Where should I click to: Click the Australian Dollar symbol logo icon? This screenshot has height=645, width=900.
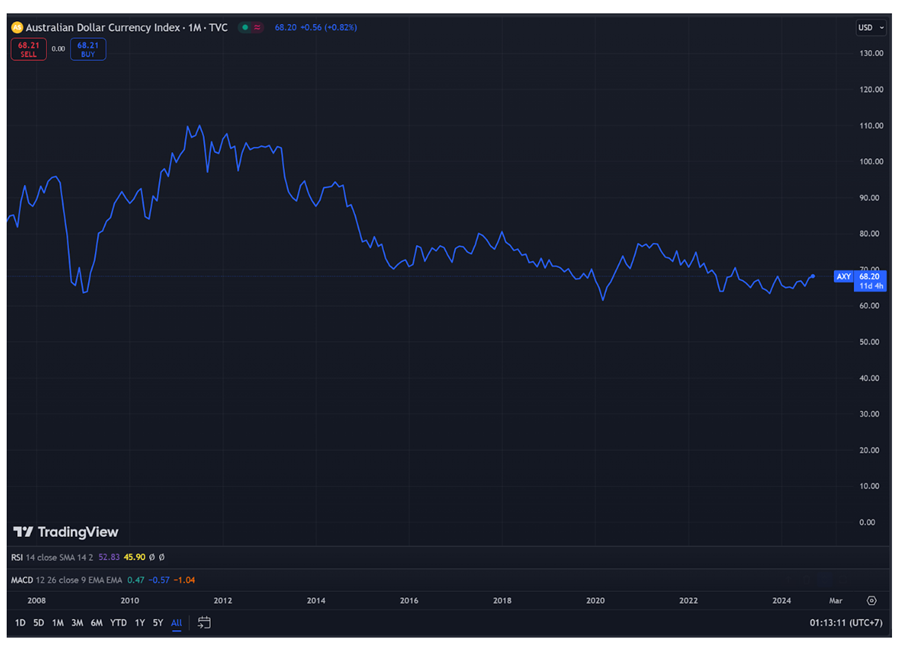point(17,27)
